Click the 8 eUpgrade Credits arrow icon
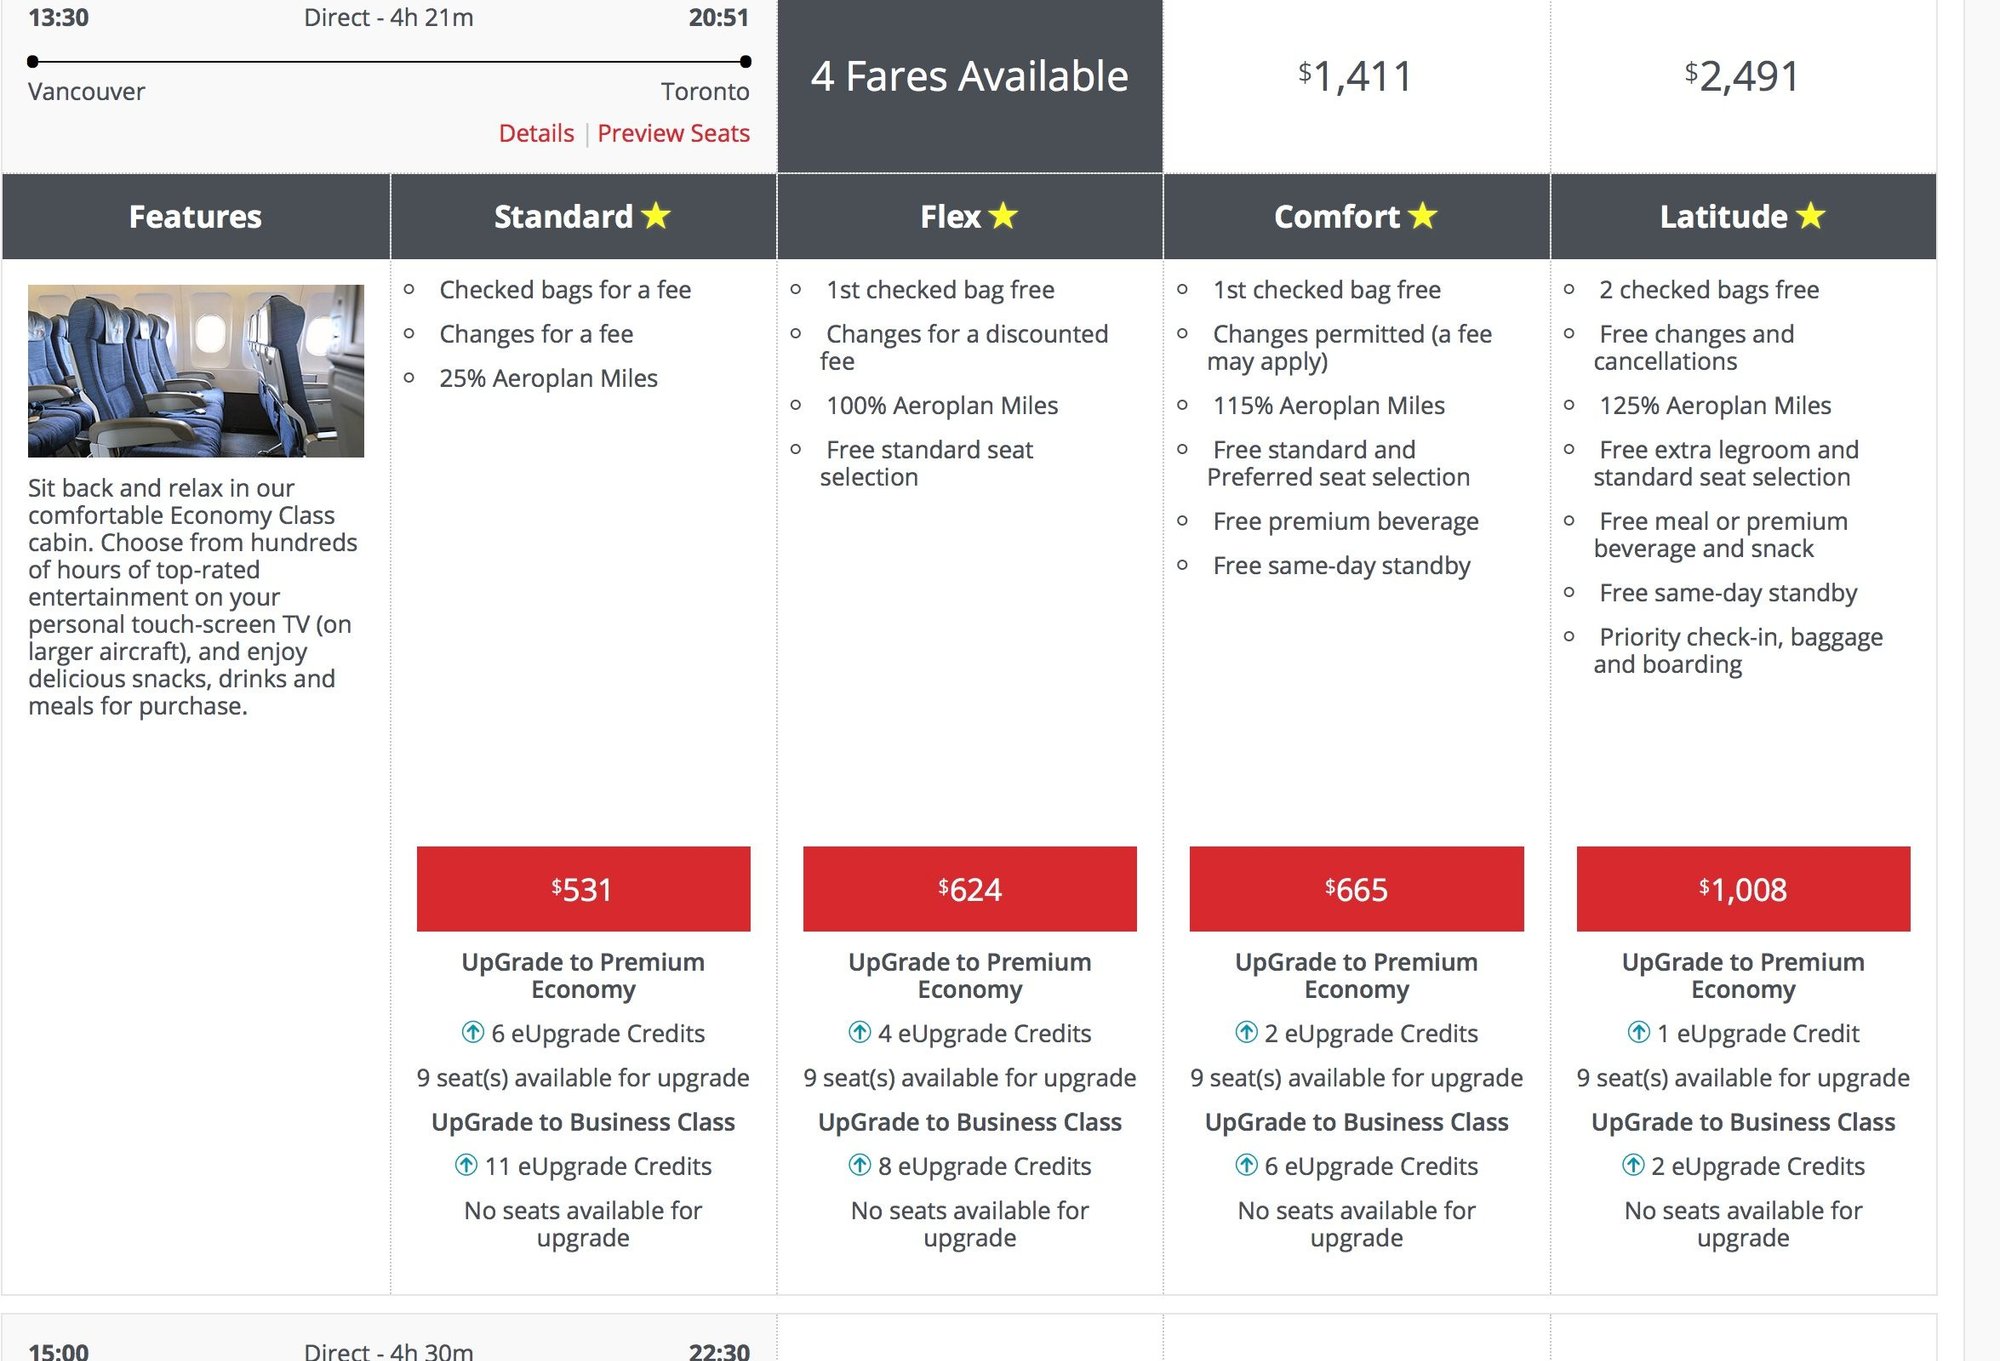The width and height of the screenshot is (2000, 1361). click(860, 1165)
